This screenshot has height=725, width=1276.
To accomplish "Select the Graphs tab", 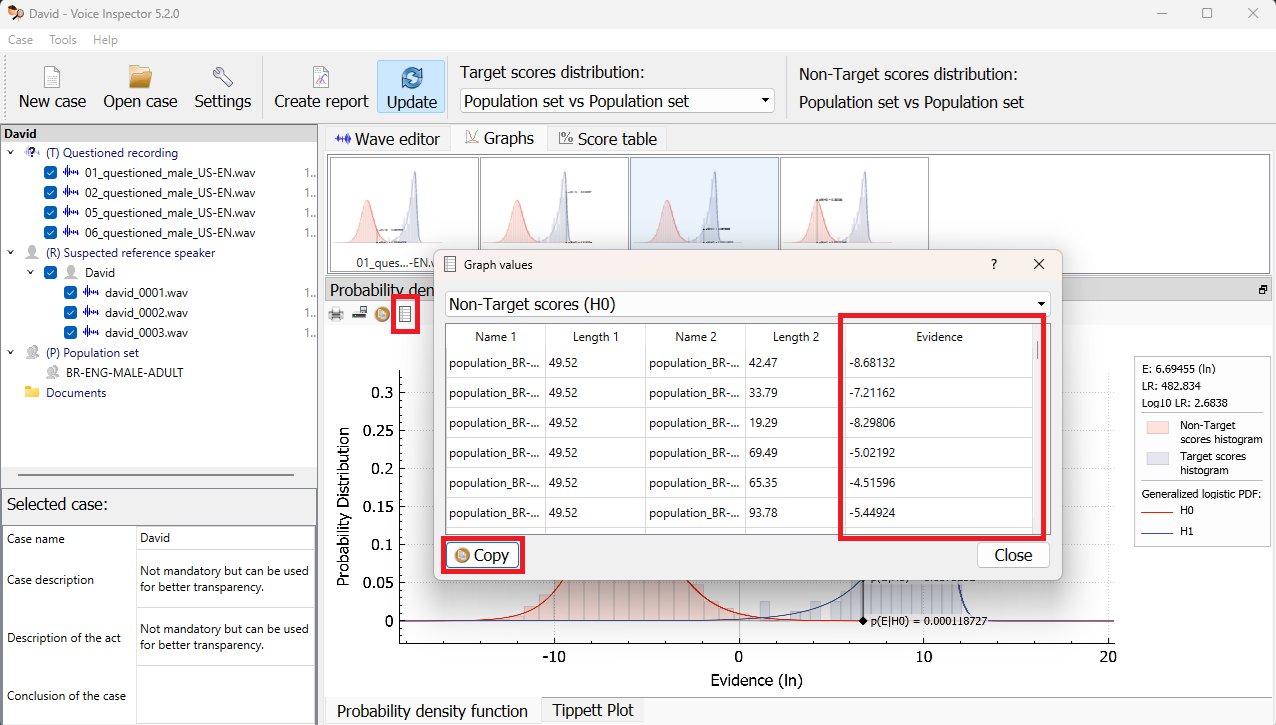I will coord(498,138).
